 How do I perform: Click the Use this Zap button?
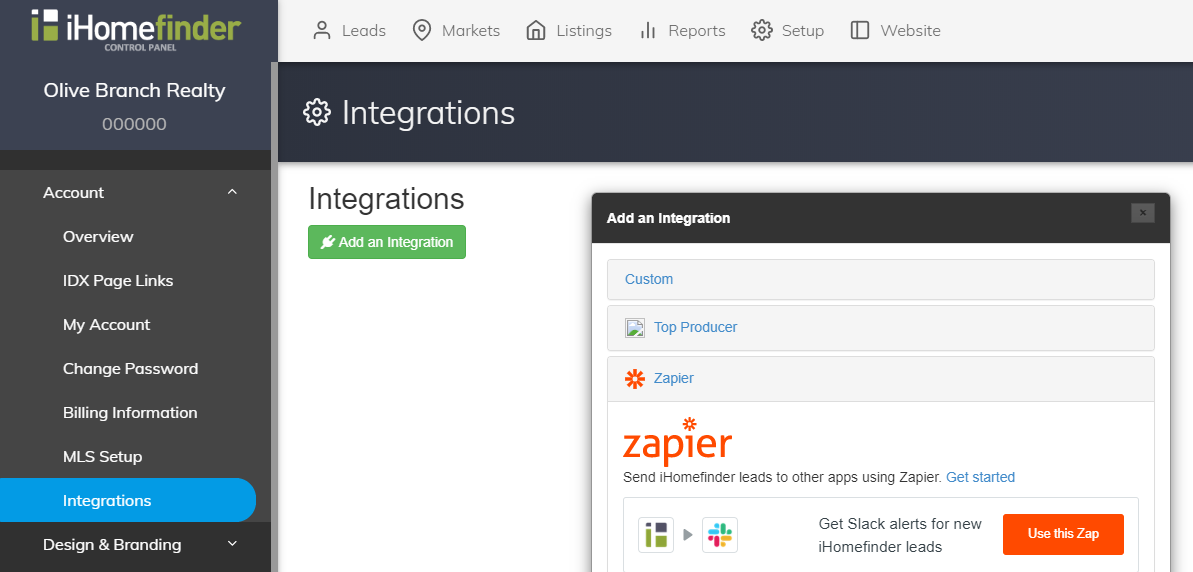[x=1063, y=534]
